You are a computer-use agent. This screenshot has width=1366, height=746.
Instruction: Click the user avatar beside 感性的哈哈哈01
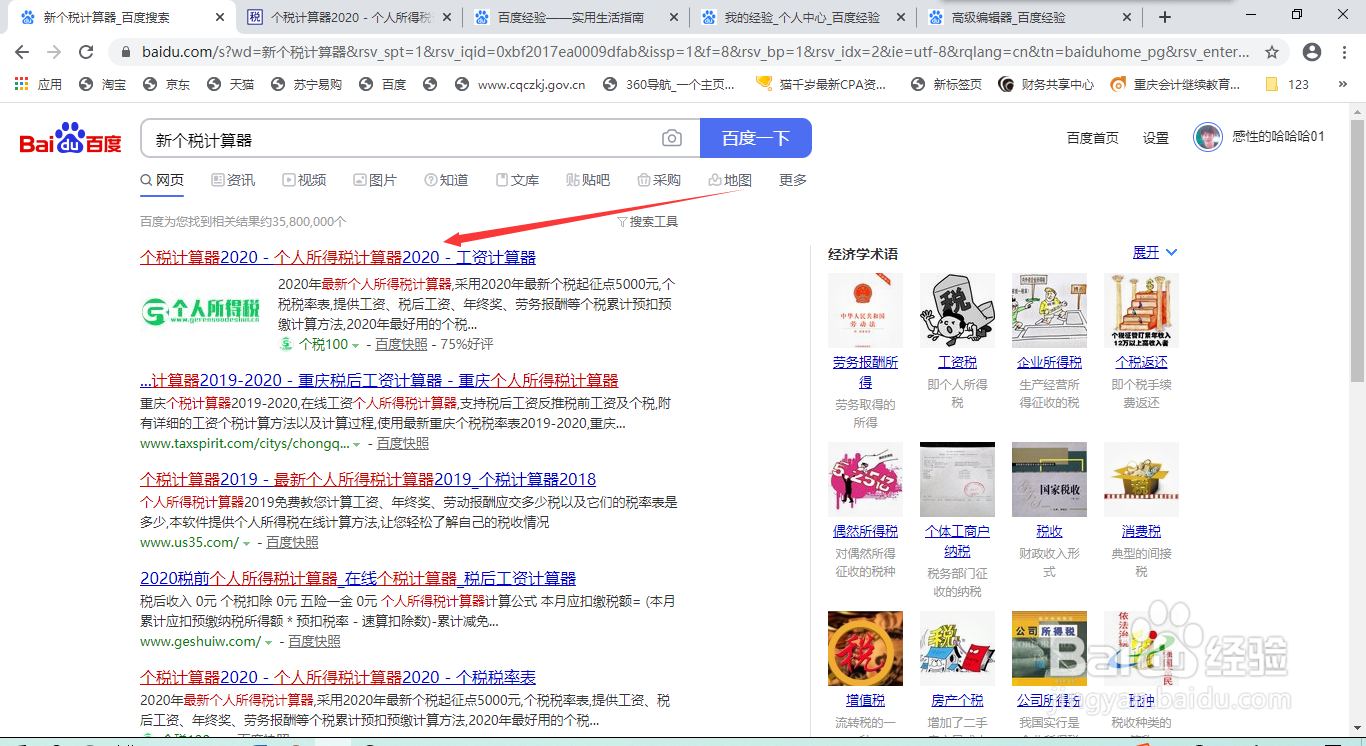1208,137
